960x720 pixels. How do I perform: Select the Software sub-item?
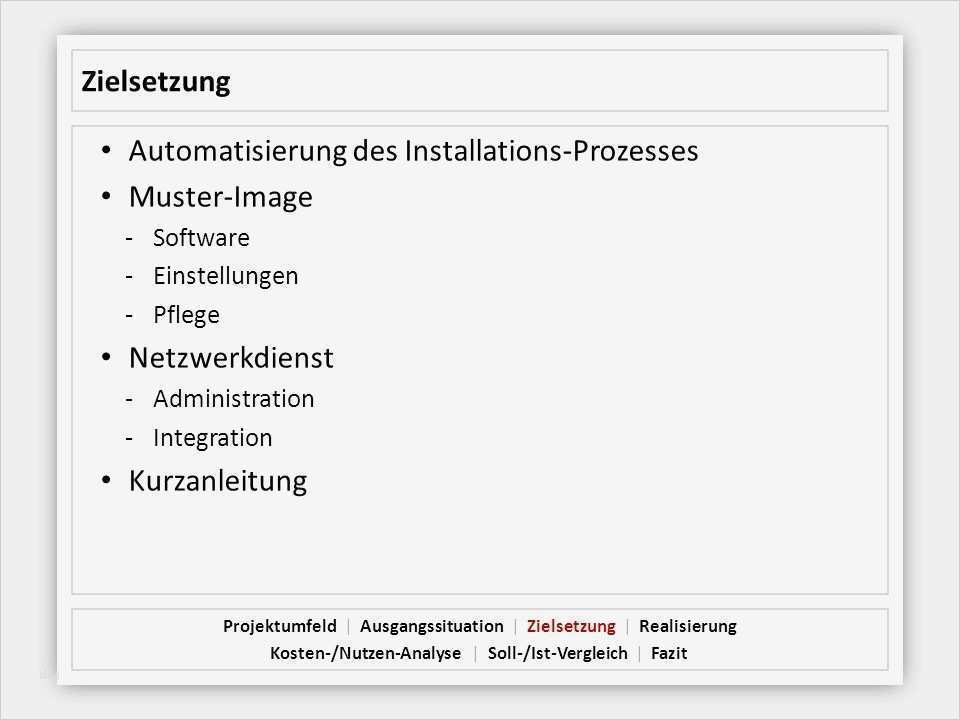tap(201, 238)
